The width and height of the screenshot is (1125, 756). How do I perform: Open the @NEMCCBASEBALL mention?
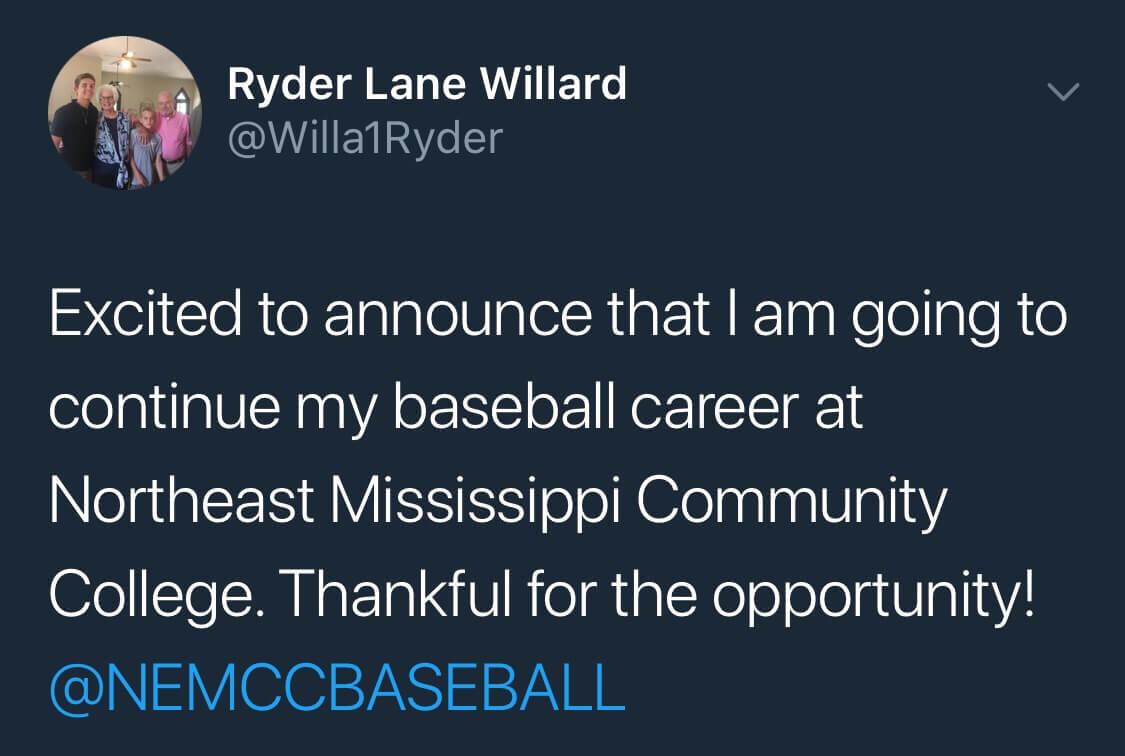[337, 689]
